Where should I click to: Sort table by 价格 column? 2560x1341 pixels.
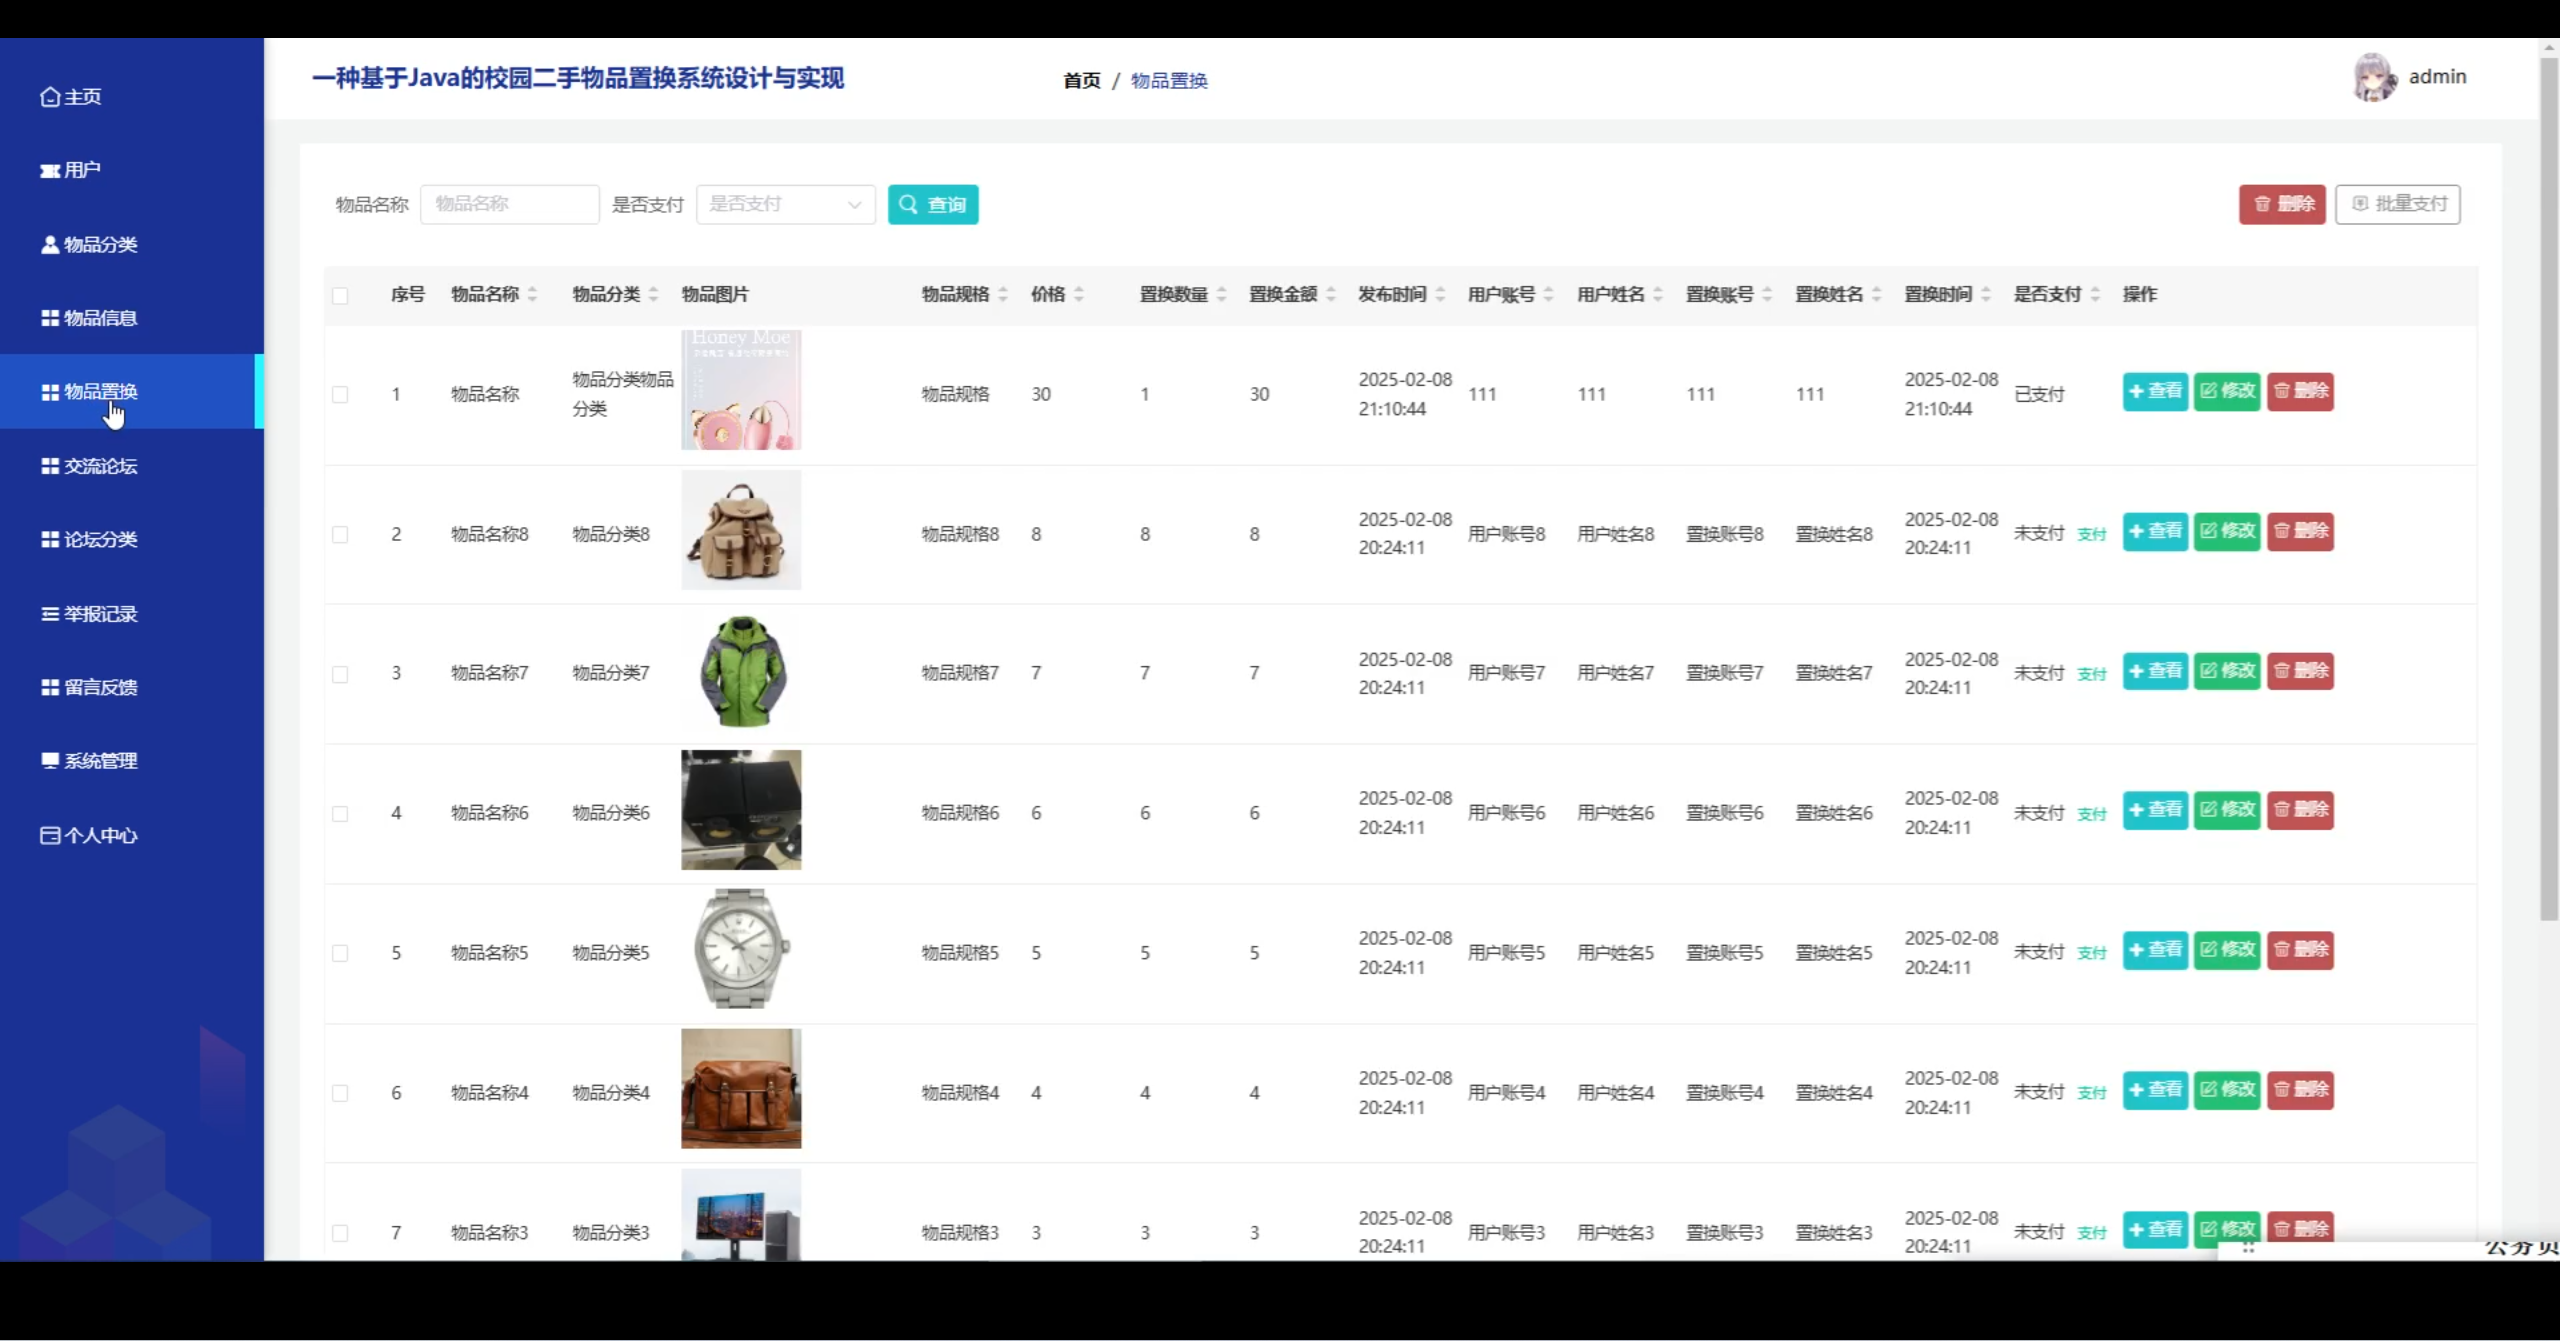pos(1080,293)
